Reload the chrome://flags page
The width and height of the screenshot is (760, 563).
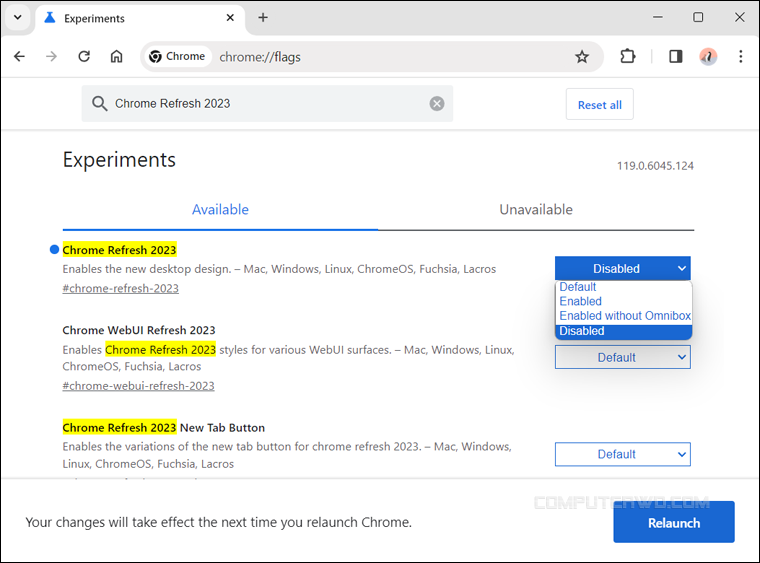click(84, 57)
